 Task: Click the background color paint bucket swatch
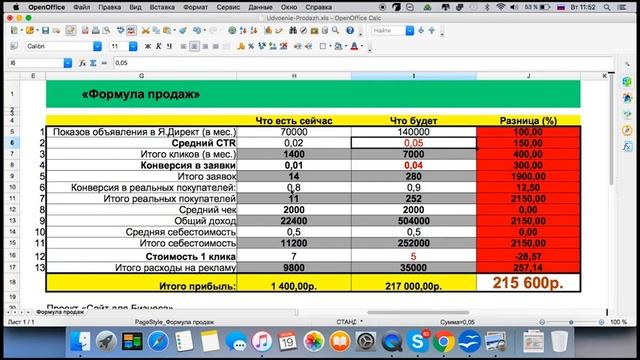click(x=338, y=46)
